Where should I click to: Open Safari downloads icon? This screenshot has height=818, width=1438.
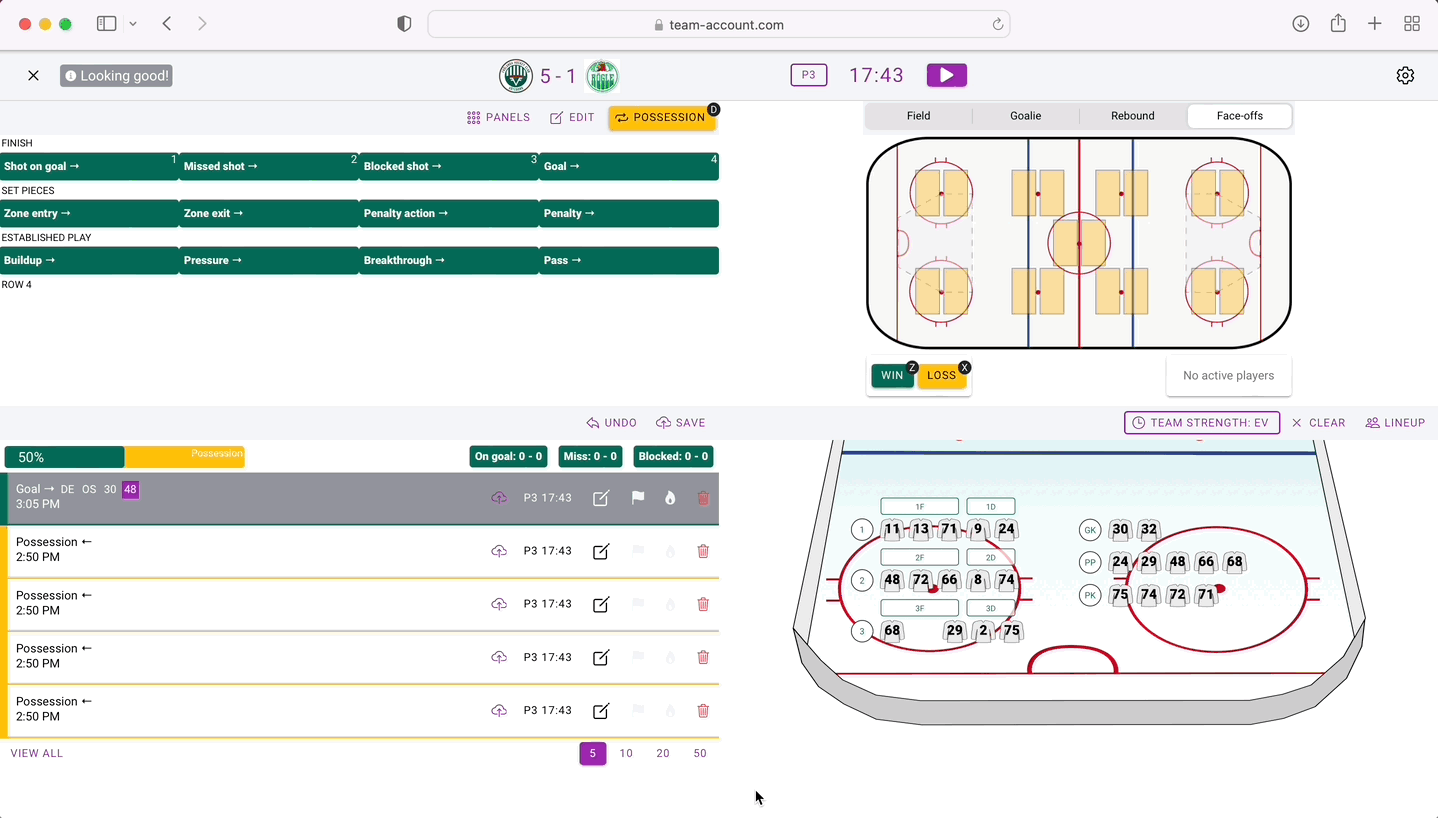pyautogui.click(x=1300, y=24)
